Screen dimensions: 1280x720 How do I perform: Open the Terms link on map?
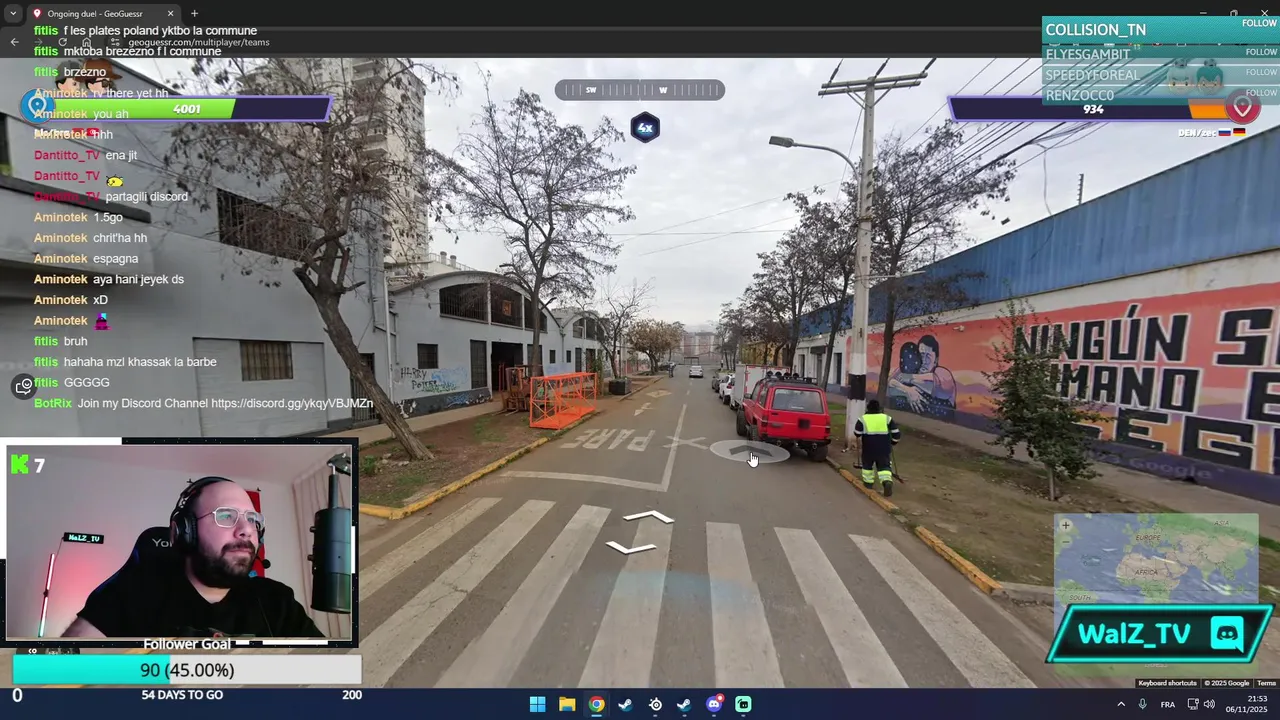pos(1266,683)
